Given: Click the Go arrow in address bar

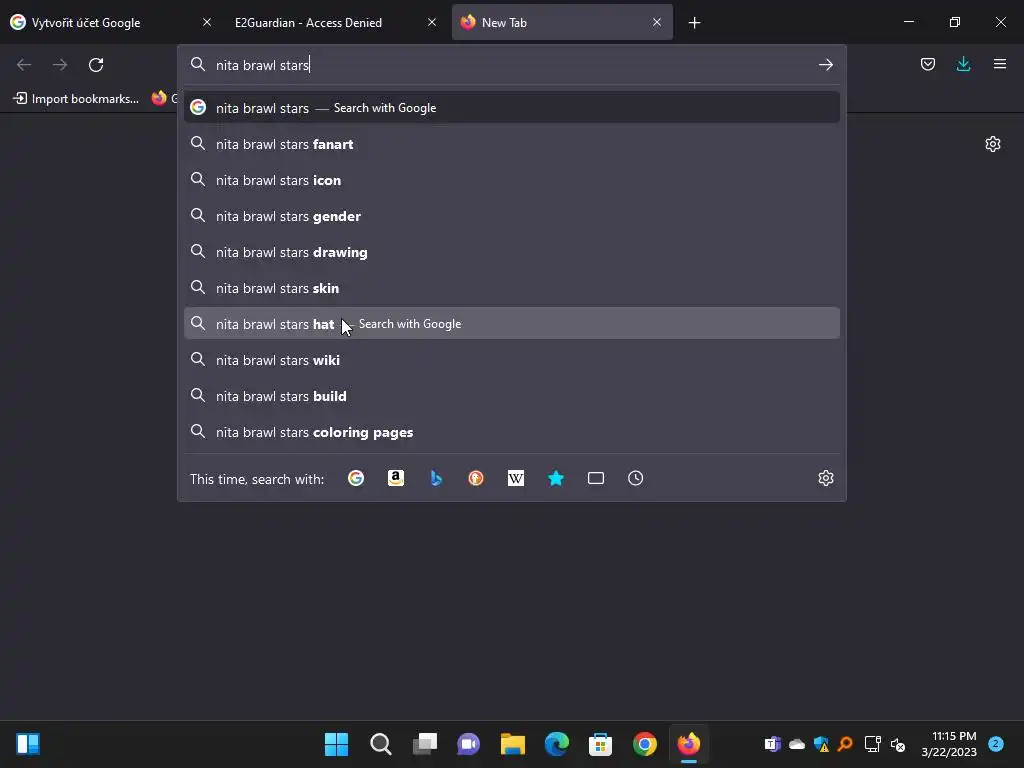Looking at the screenshot, I should pos(825,65).
